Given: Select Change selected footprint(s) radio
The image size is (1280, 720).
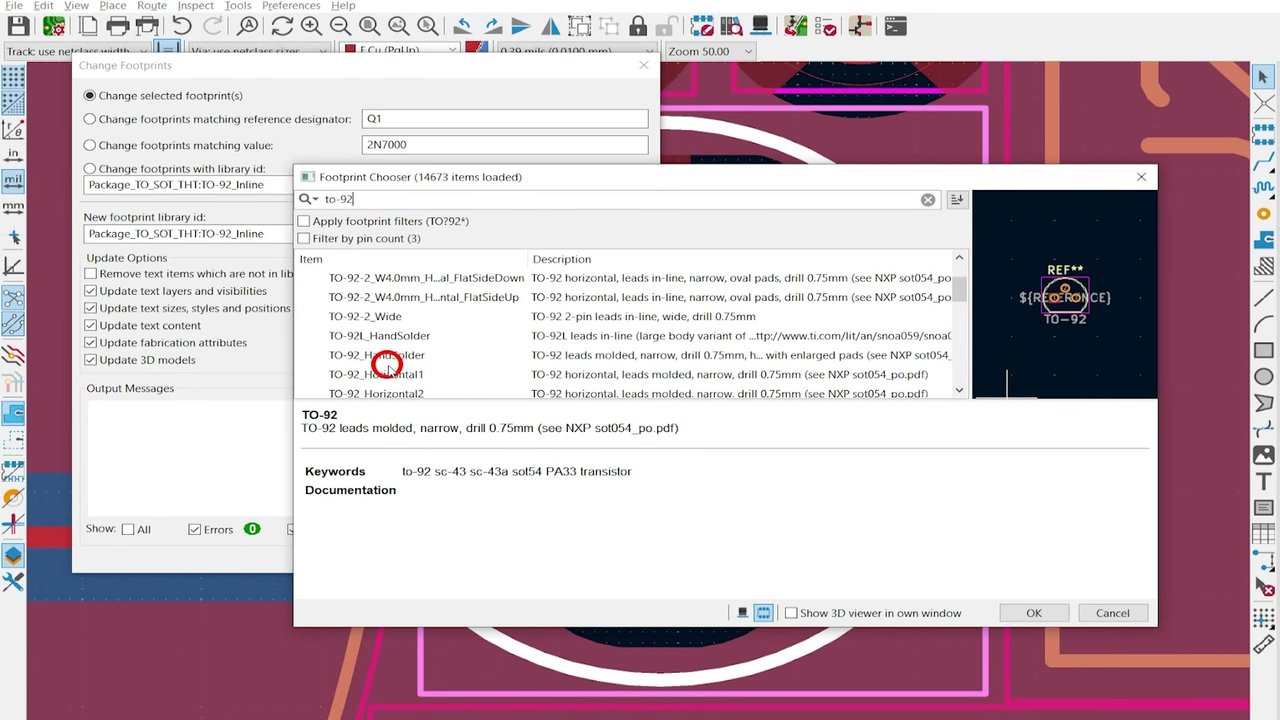Looking at the screenshot, I should (x=90, y=96).
